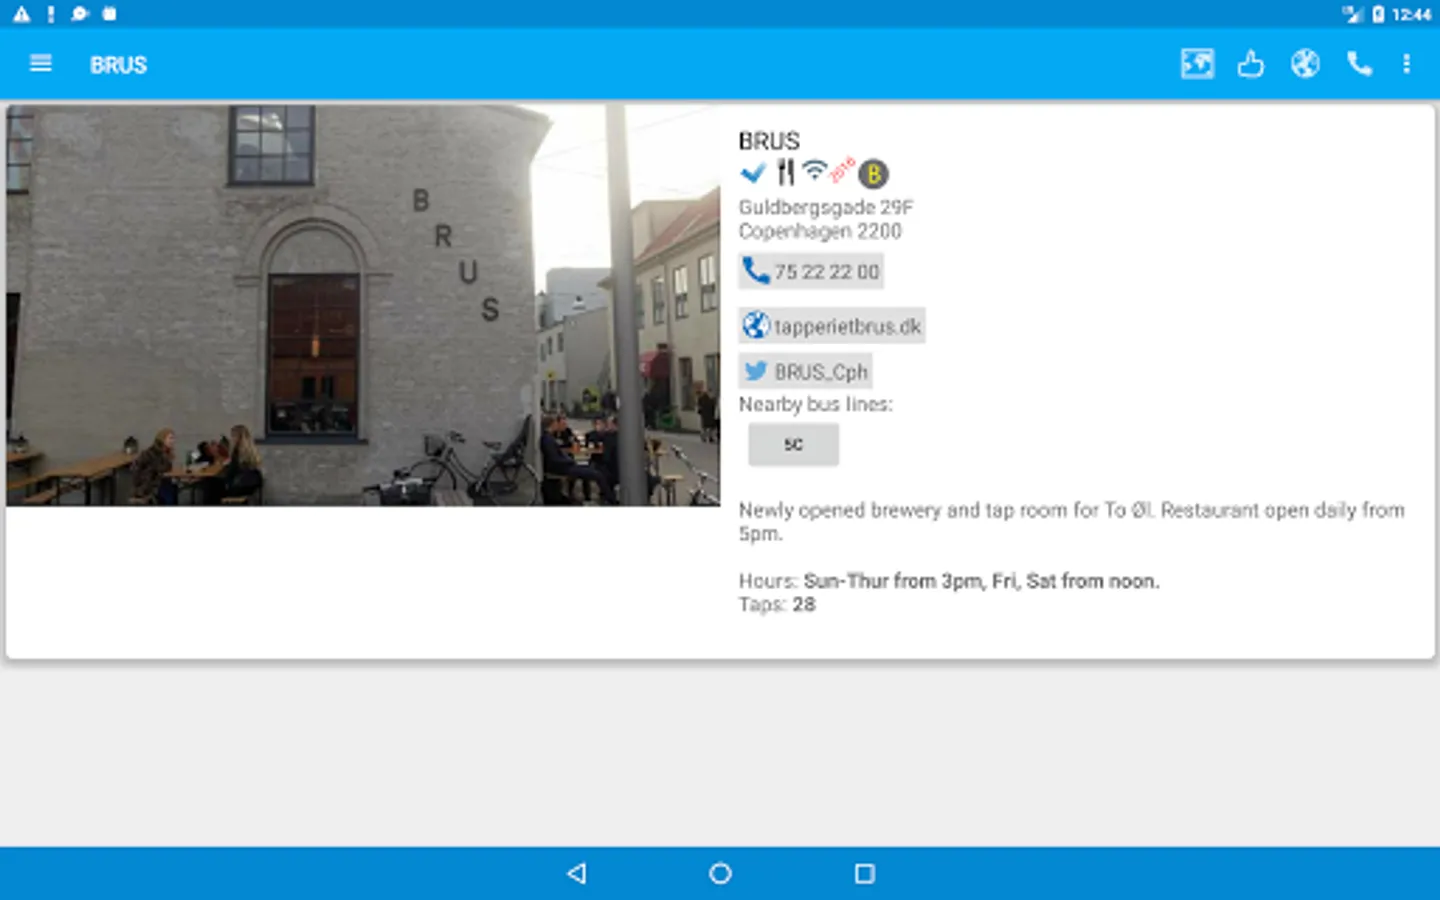The width and height of the screenshot is (1440, 900).
Task: Open the three-dot overflow menu
Action: [x=1407, y=64]
